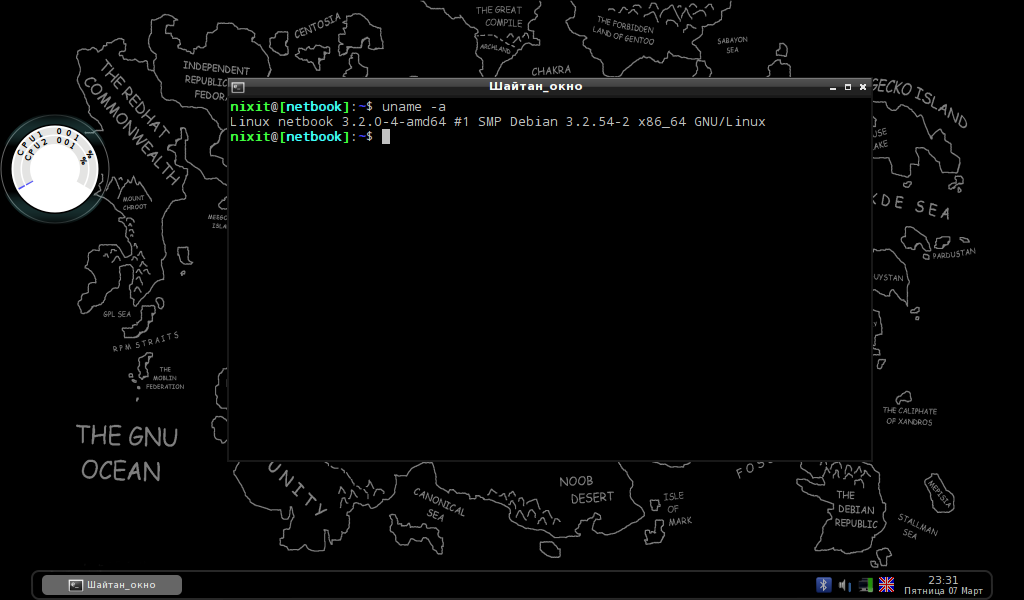Minimize the Шайтан_окно terminal window
Viewport: 1024px width, 600px height.
pos(833,87)
